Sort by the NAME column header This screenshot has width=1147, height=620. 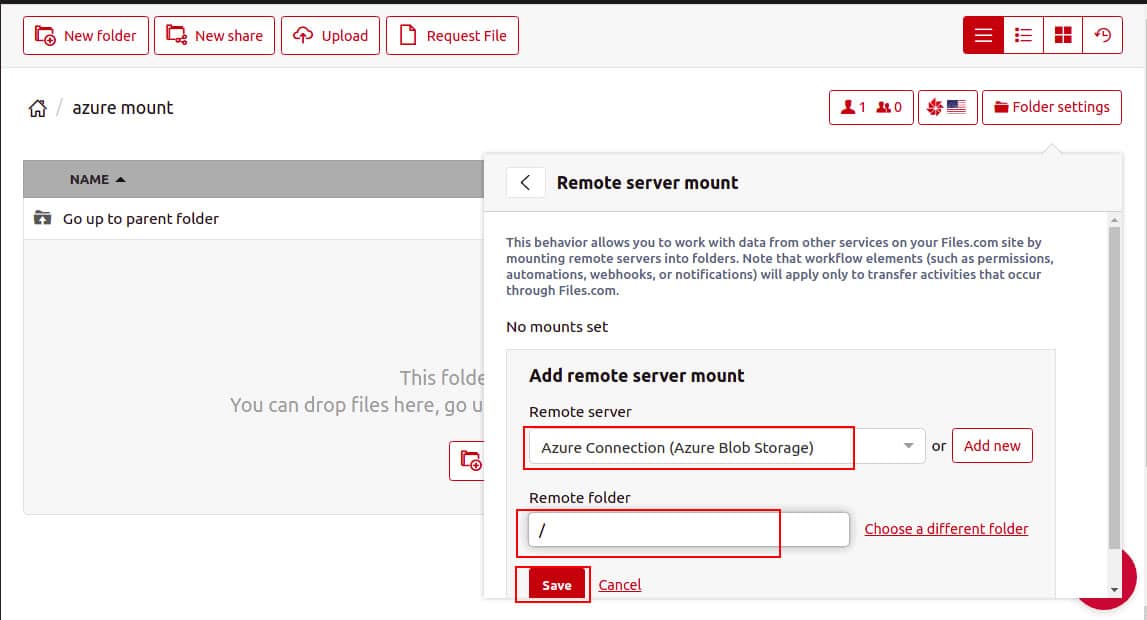point(89,179)
